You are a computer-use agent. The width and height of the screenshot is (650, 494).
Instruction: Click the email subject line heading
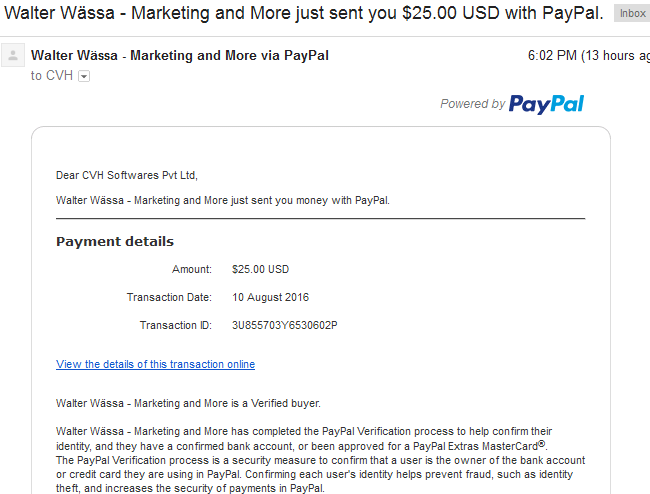(x=303, y=13)
